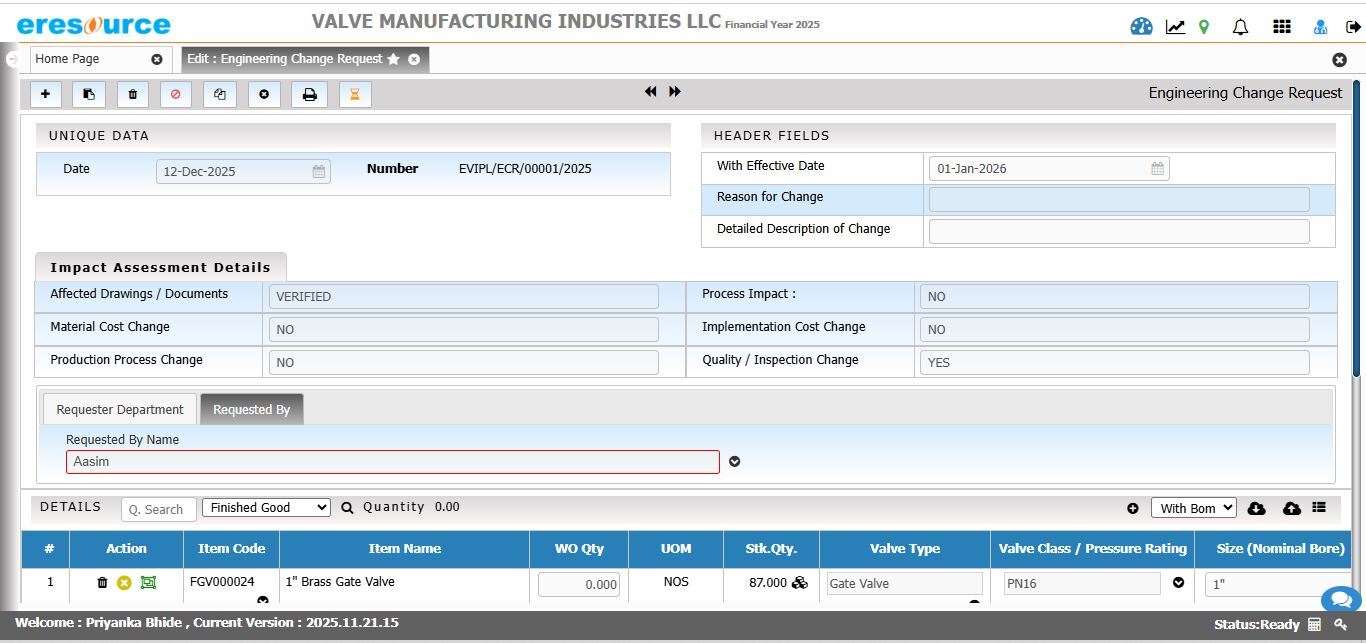This screenshot has height=643, width=1366.
Task: Click the print icon in toolbar
Action: pos(309,94)
